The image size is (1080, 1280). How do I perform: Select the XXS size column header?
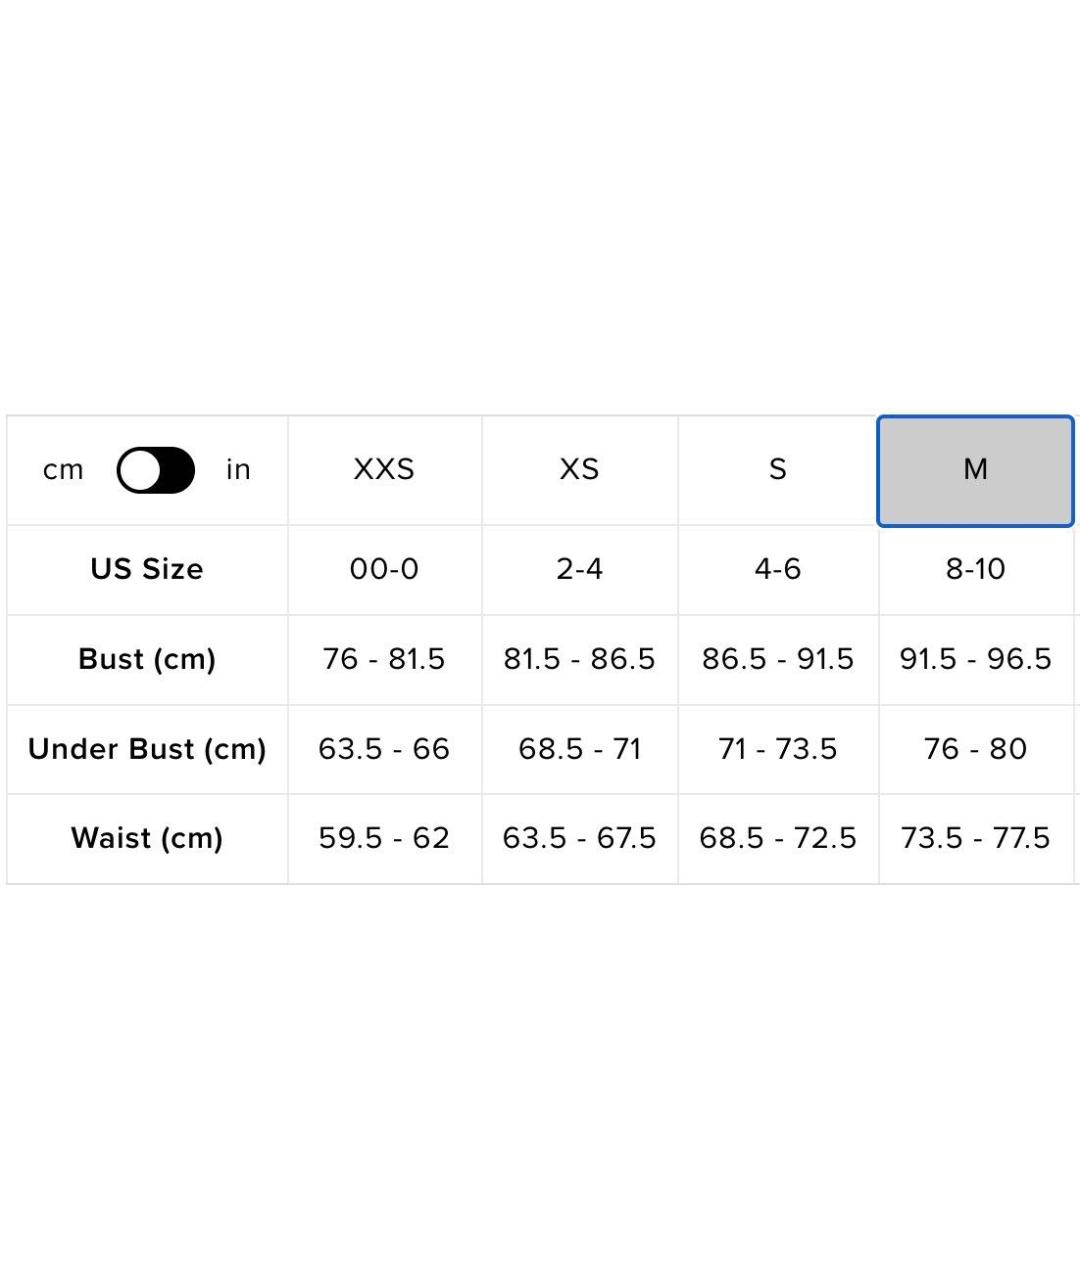pos(384,470)
